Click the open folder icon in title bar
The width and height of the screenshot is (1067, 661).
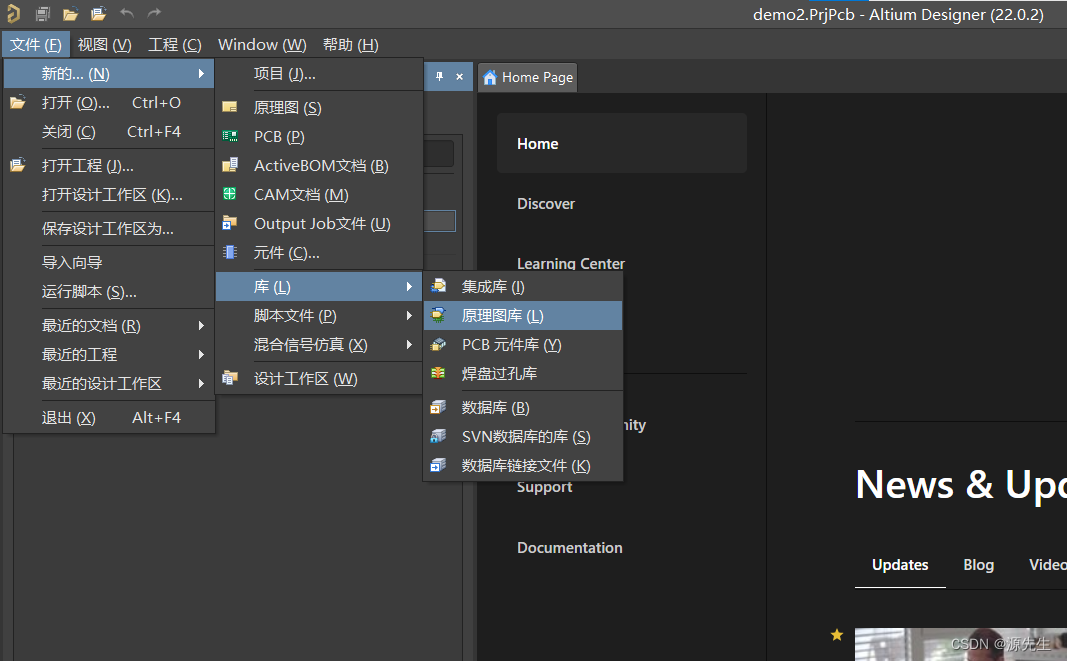coord(70,14)
